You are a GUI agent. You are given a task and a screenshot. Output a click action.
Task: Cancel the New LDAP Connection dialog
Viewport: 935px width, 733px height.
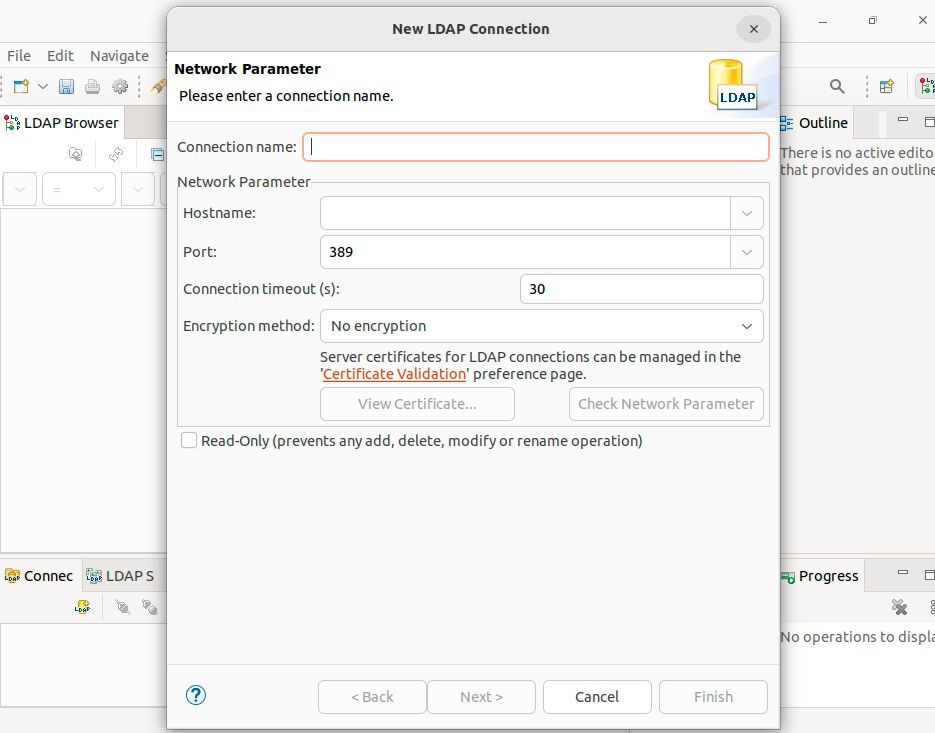point(596,697)
